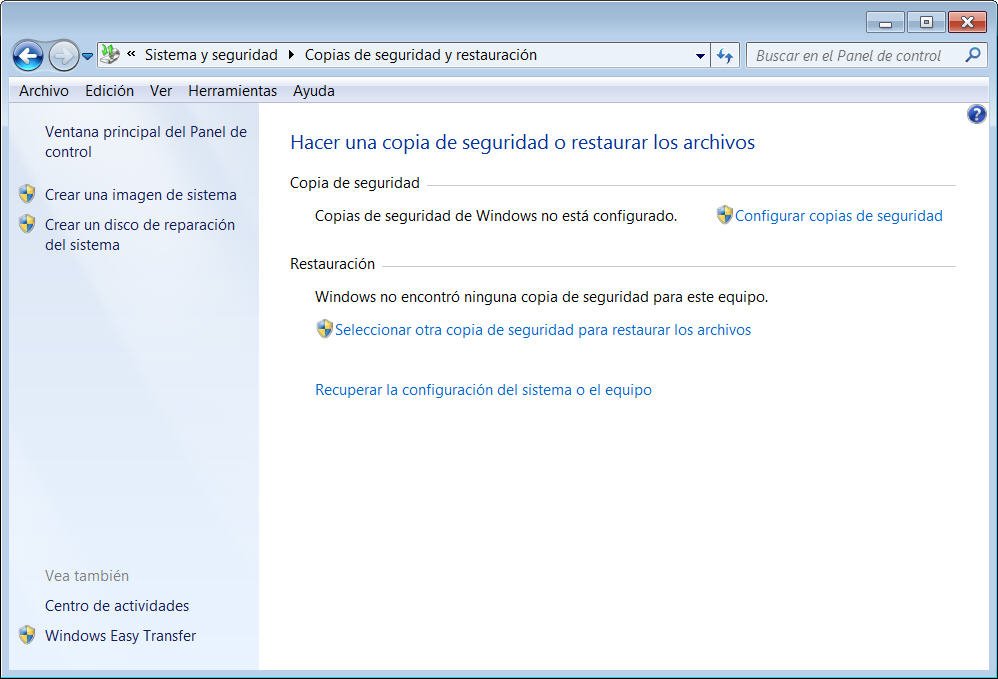The width and height of the screenshot is (998, 679).
Task: Click the Copia de seguridad section label
Action: [x=355, y=183]
